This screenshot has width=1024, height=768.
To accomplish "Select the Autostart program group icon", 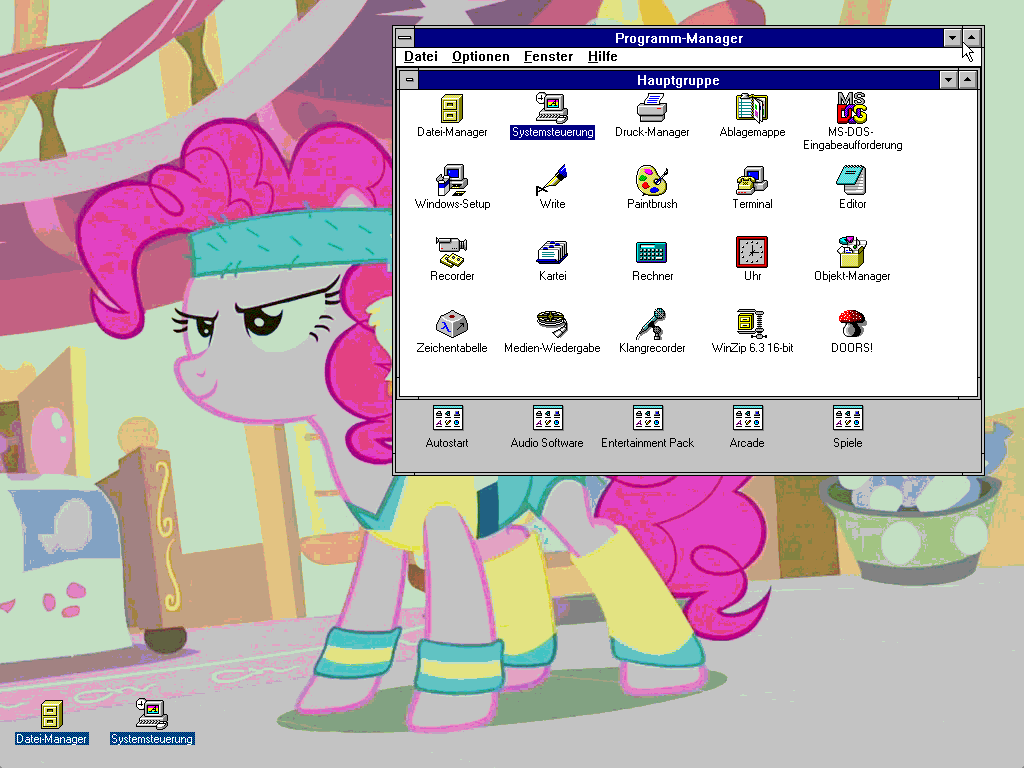I will tap(447, 418).
